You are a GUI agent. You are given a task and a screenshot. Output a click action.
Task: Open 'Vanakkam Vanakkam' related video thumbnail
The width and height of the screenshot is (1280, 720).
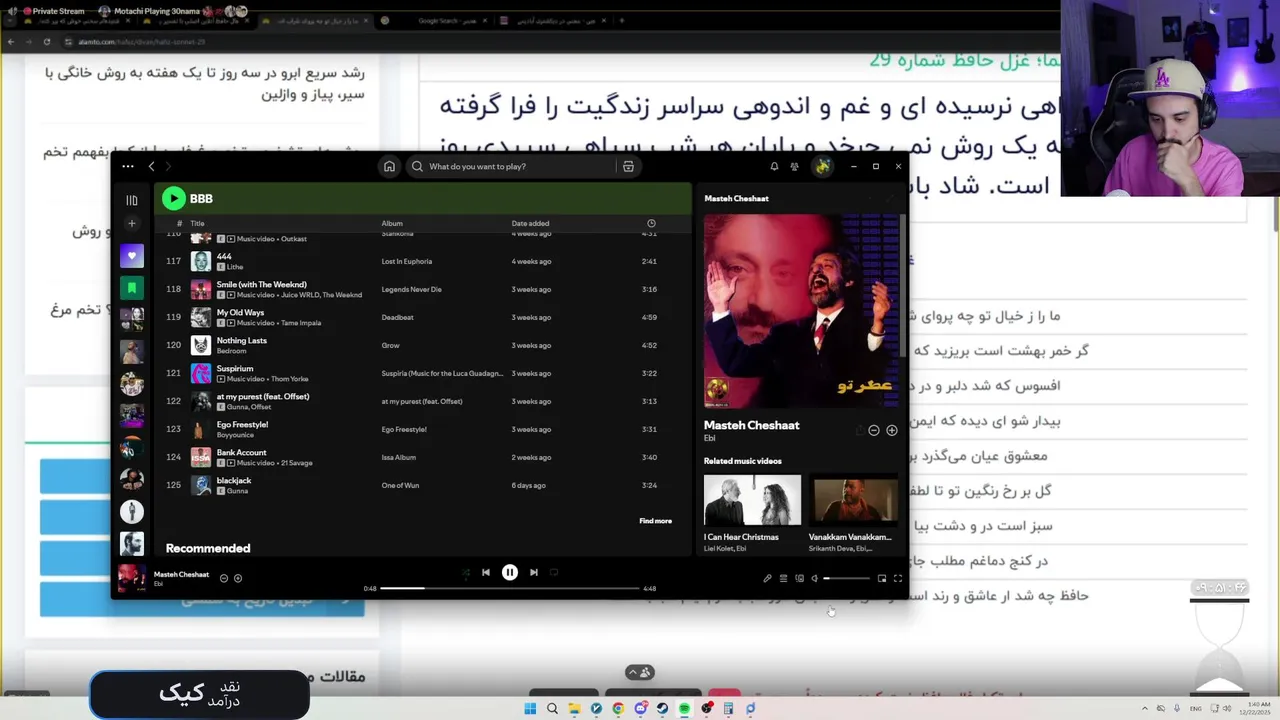(x=854, y=500)
